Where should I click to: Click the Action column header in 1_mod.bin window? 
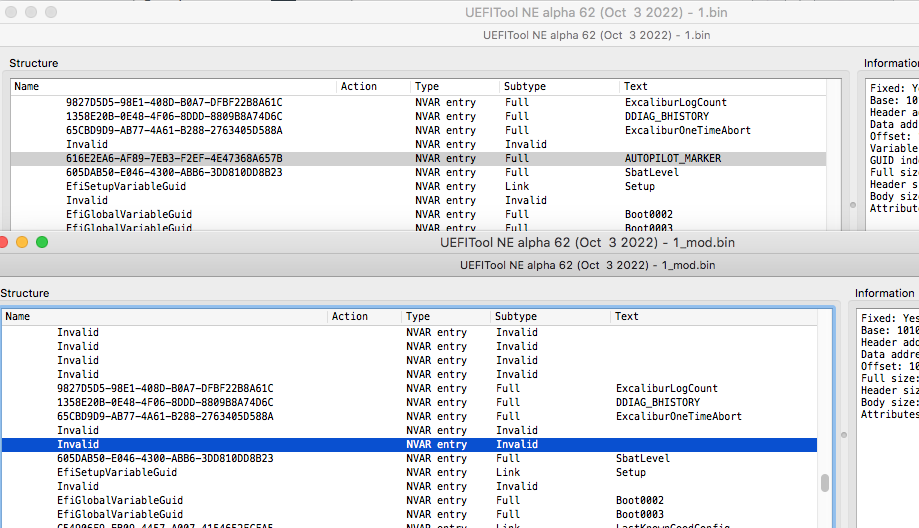click(x=365, y=316)
